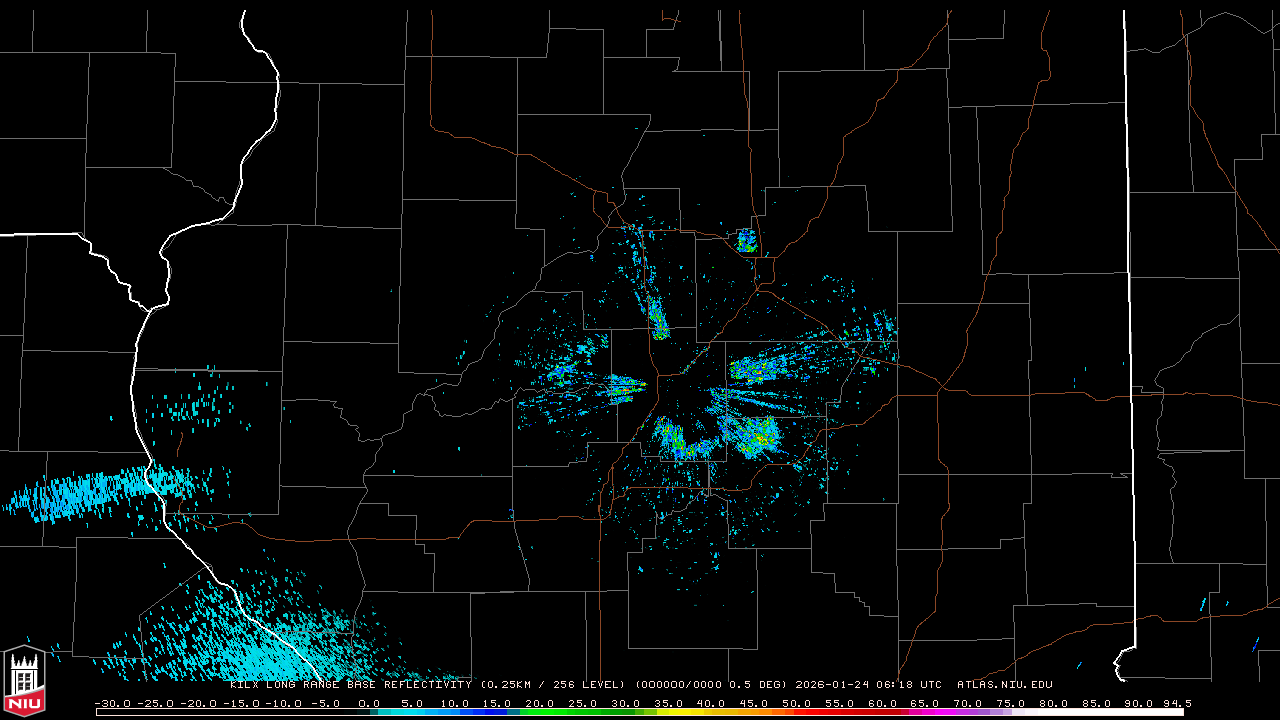This screenshot has width=1280, height=720.
Task: Click the large cyan echo band at far left
Action: coord(90,492)
